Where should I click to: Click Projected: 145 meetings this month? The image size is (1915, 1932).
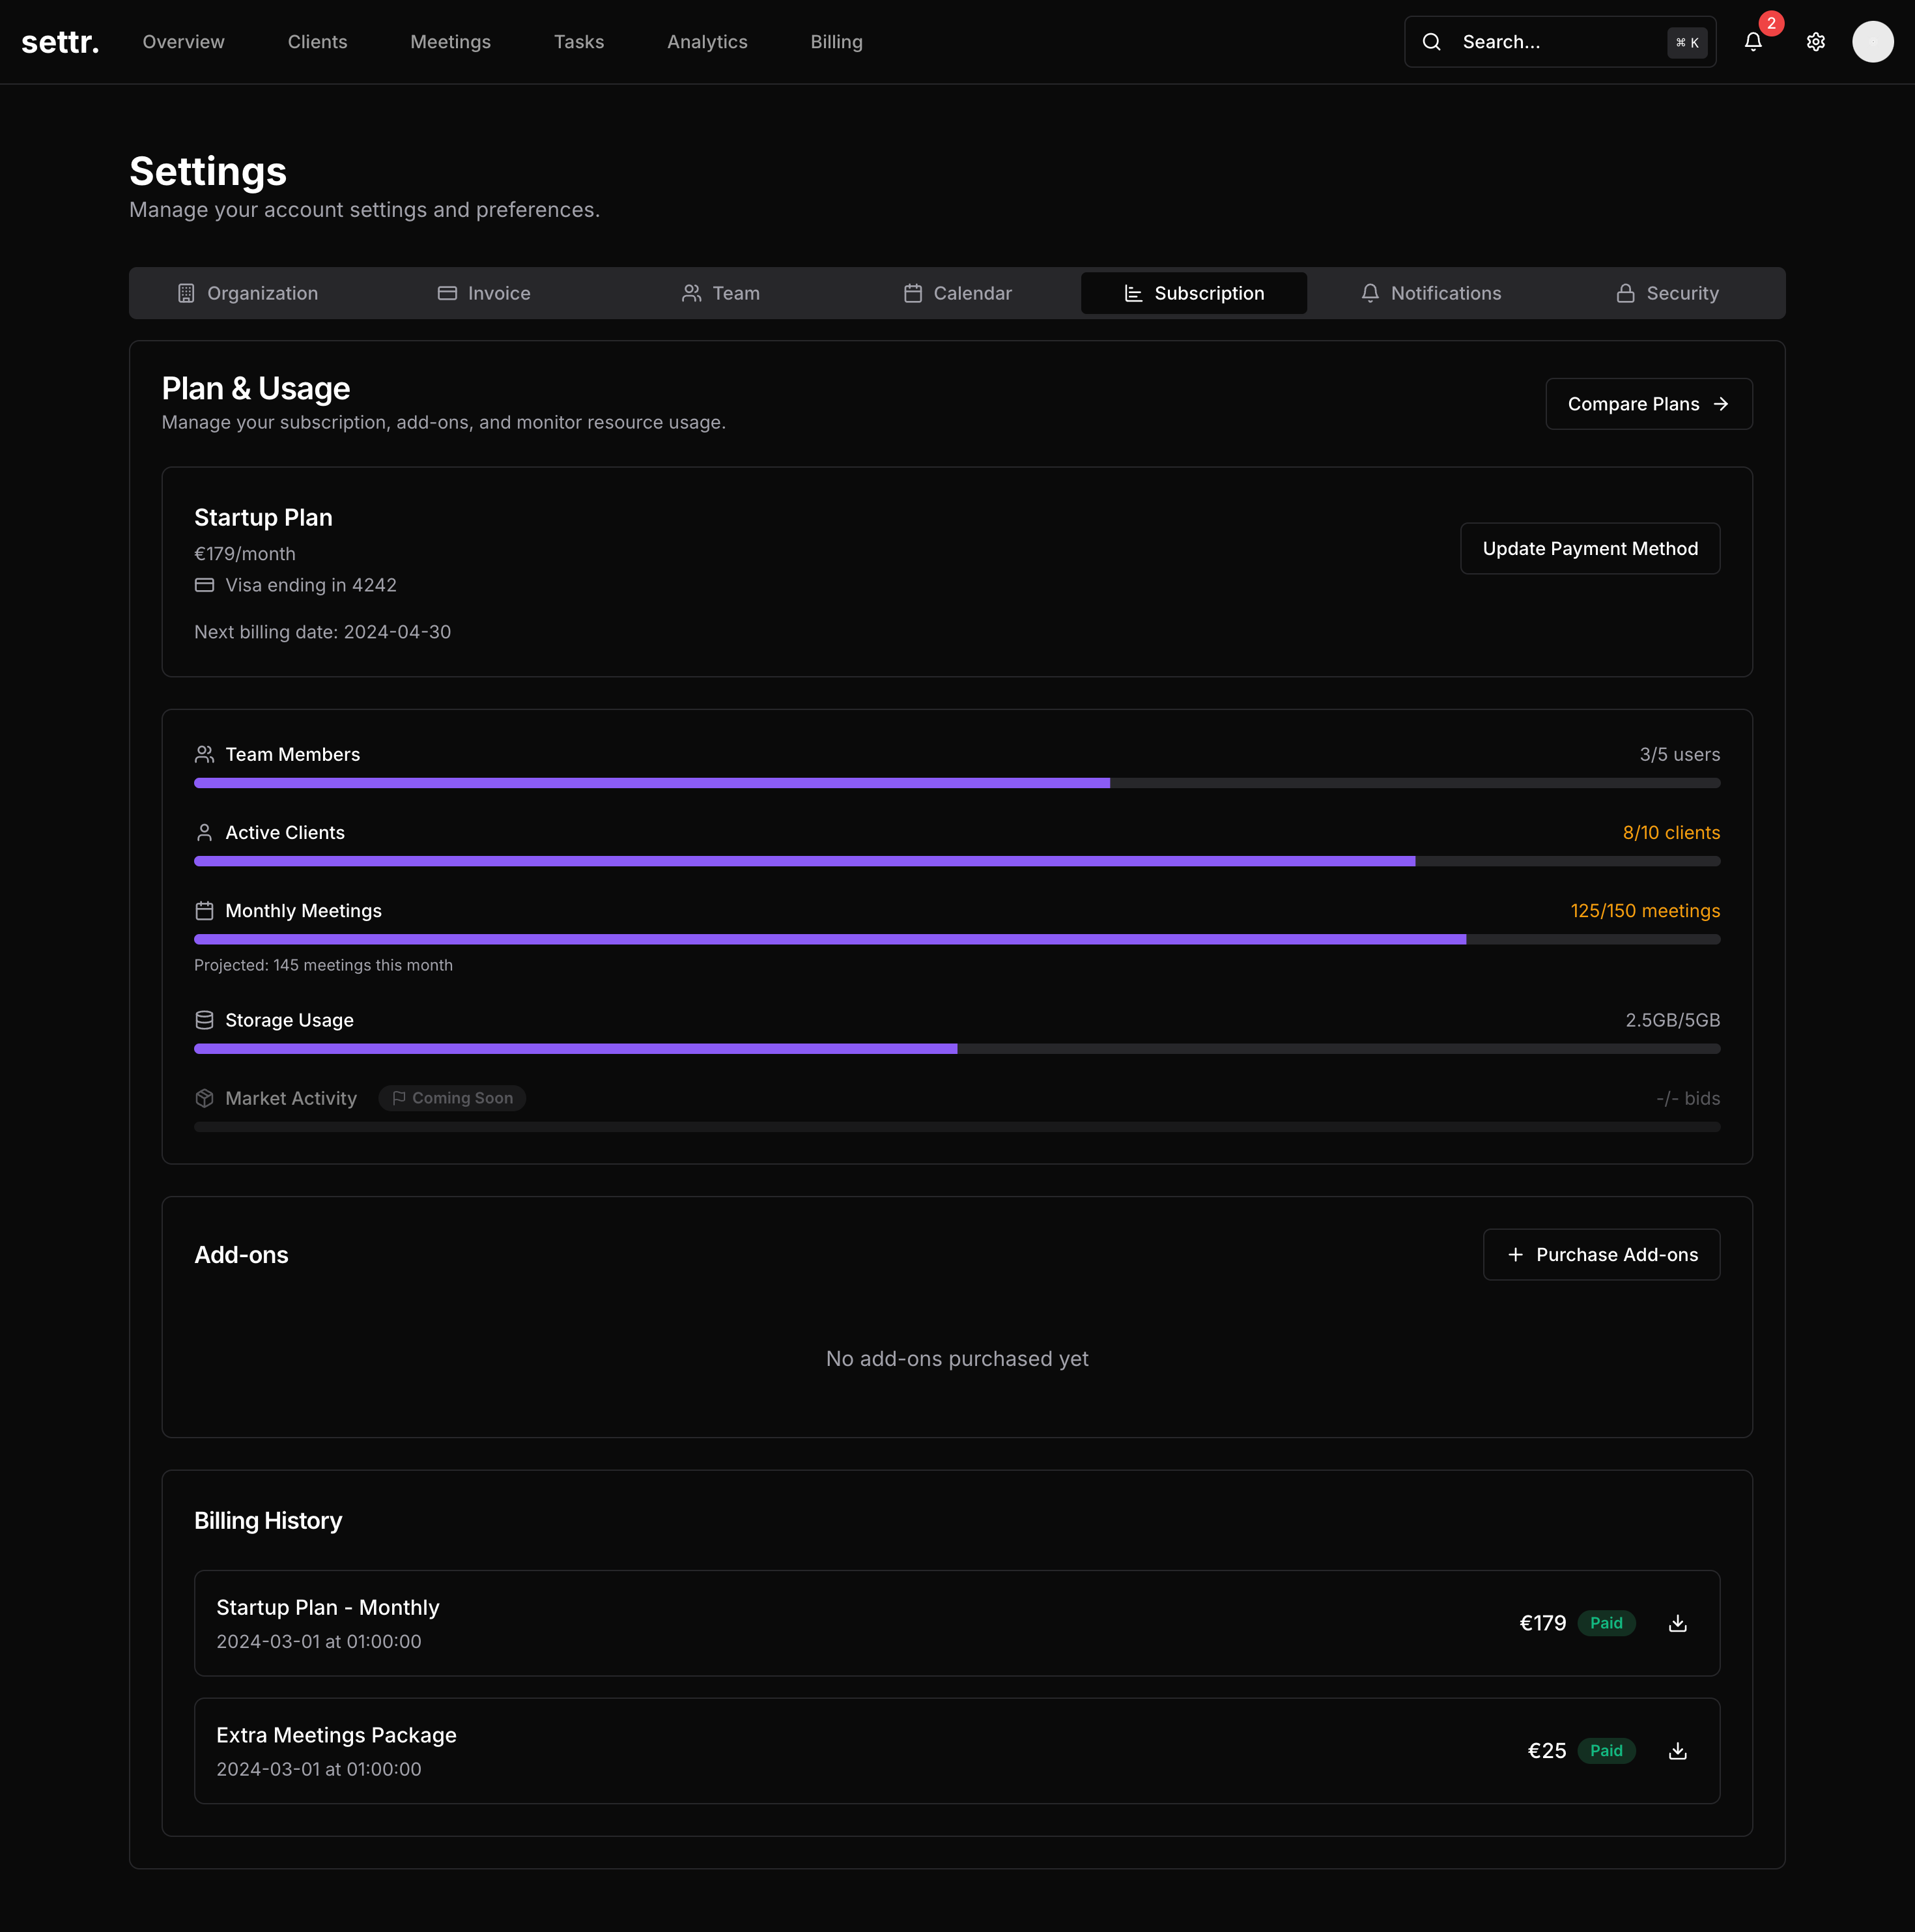coord(323,965)
